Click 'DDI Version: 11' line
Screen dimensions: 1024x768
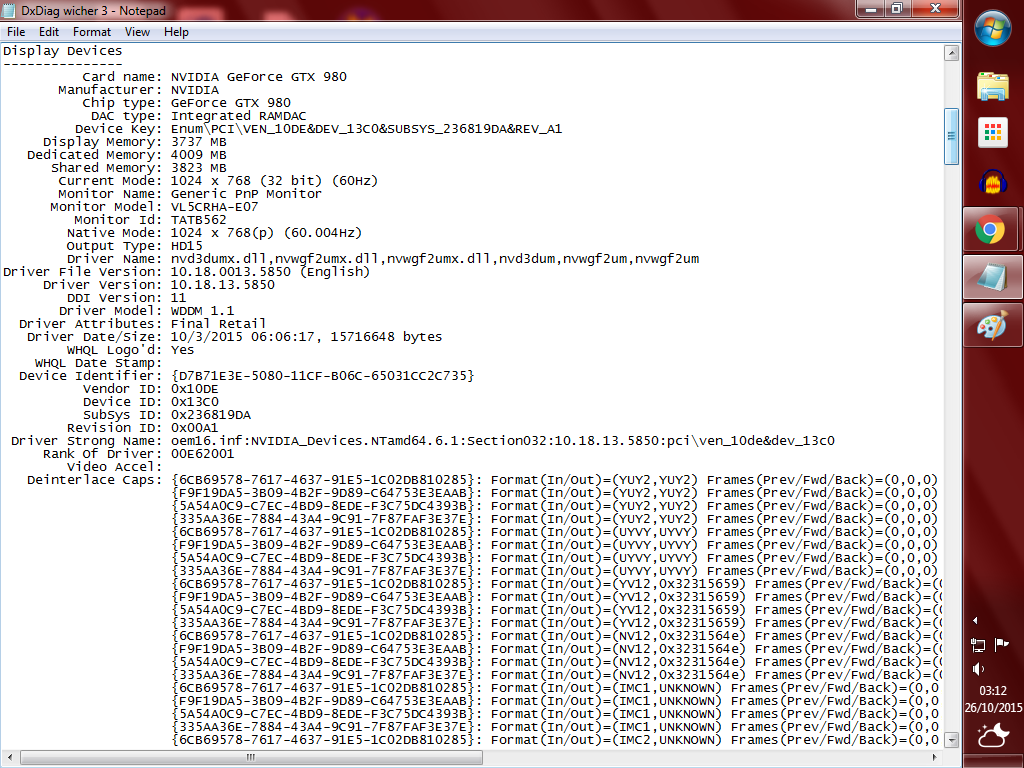[x=126, y=298]
